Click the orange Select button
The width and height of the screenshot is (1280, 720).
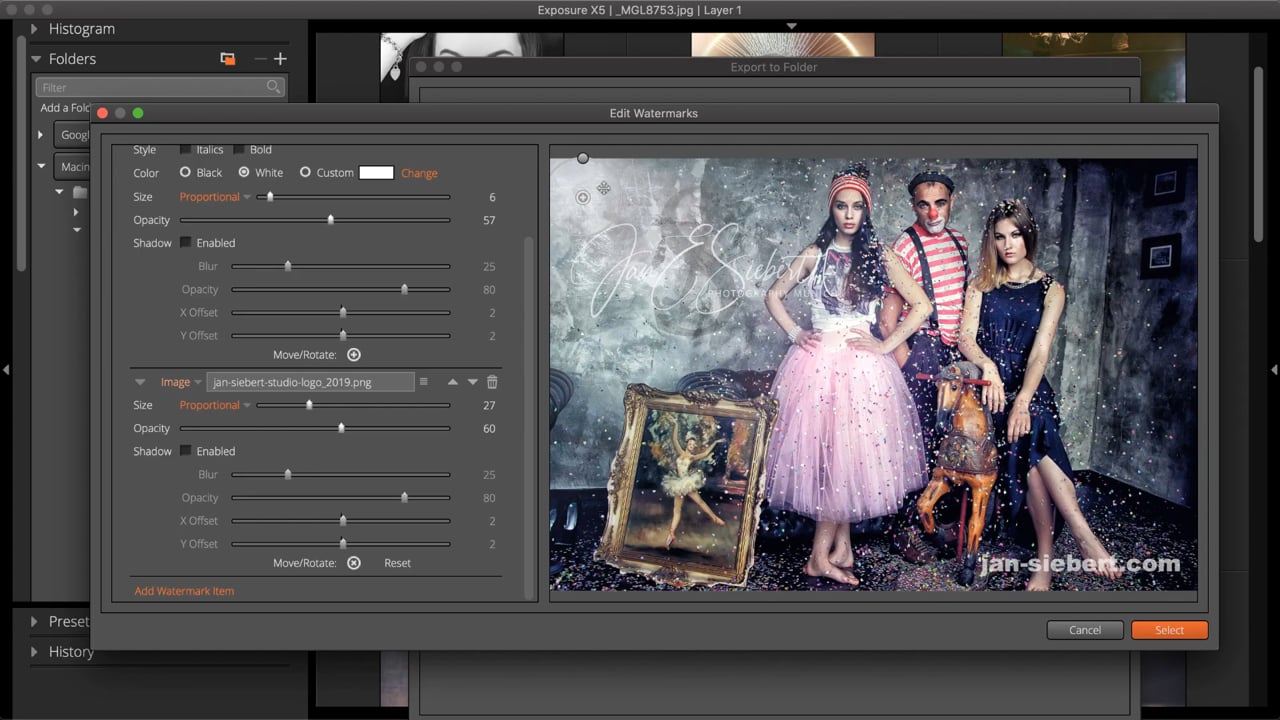1170,630
